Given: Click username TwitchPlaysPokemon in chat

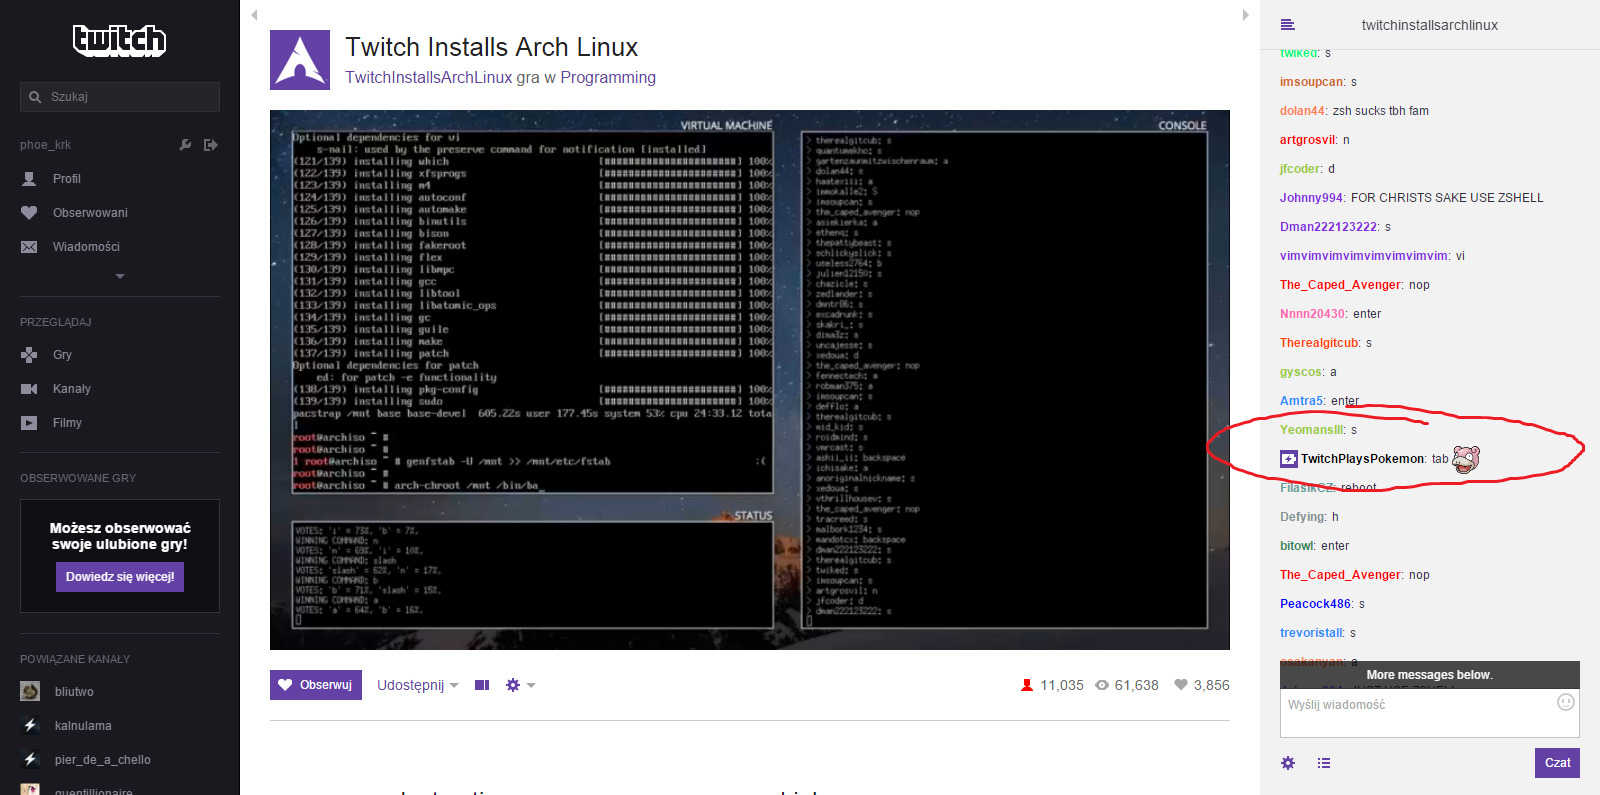Looking at the screenshot, I should click(x=1362, y=459).
